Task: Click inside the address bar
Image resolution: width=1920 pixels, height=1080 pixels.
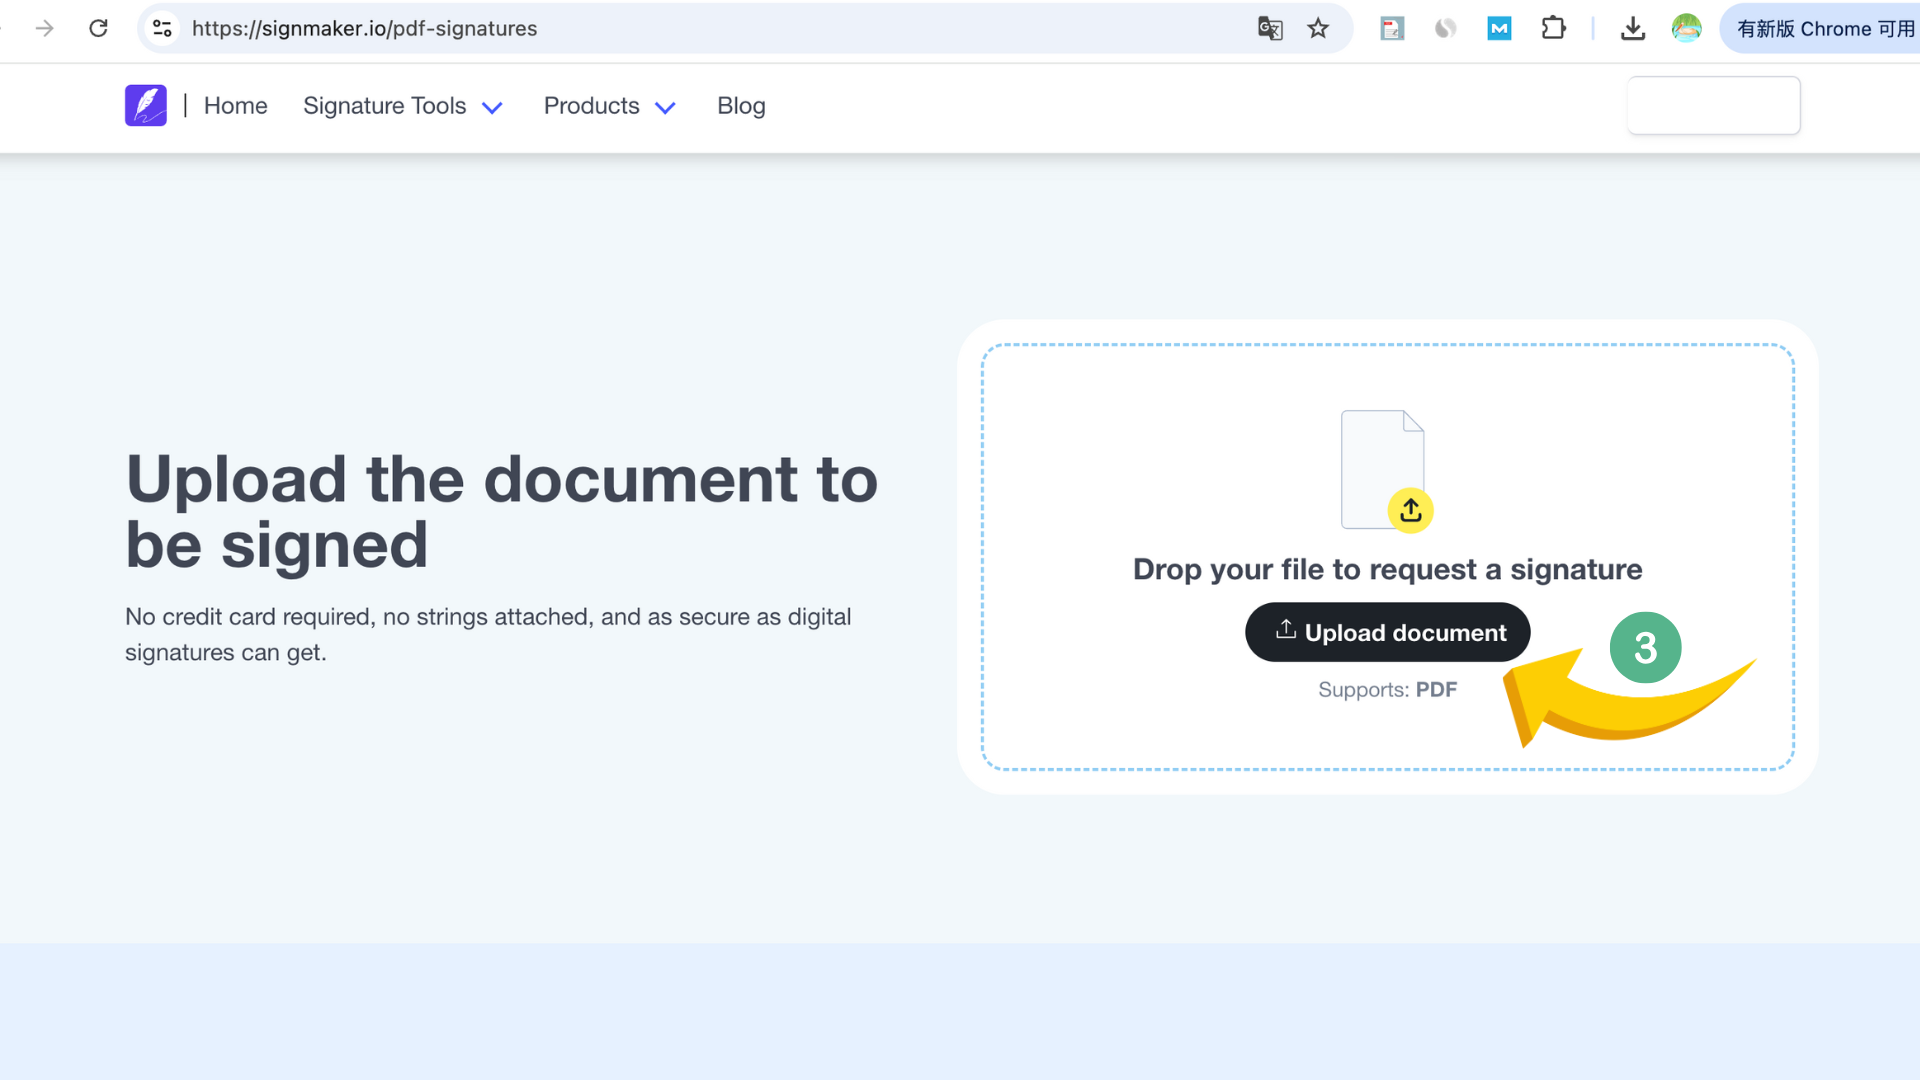Action: click(x=600, y=28)
